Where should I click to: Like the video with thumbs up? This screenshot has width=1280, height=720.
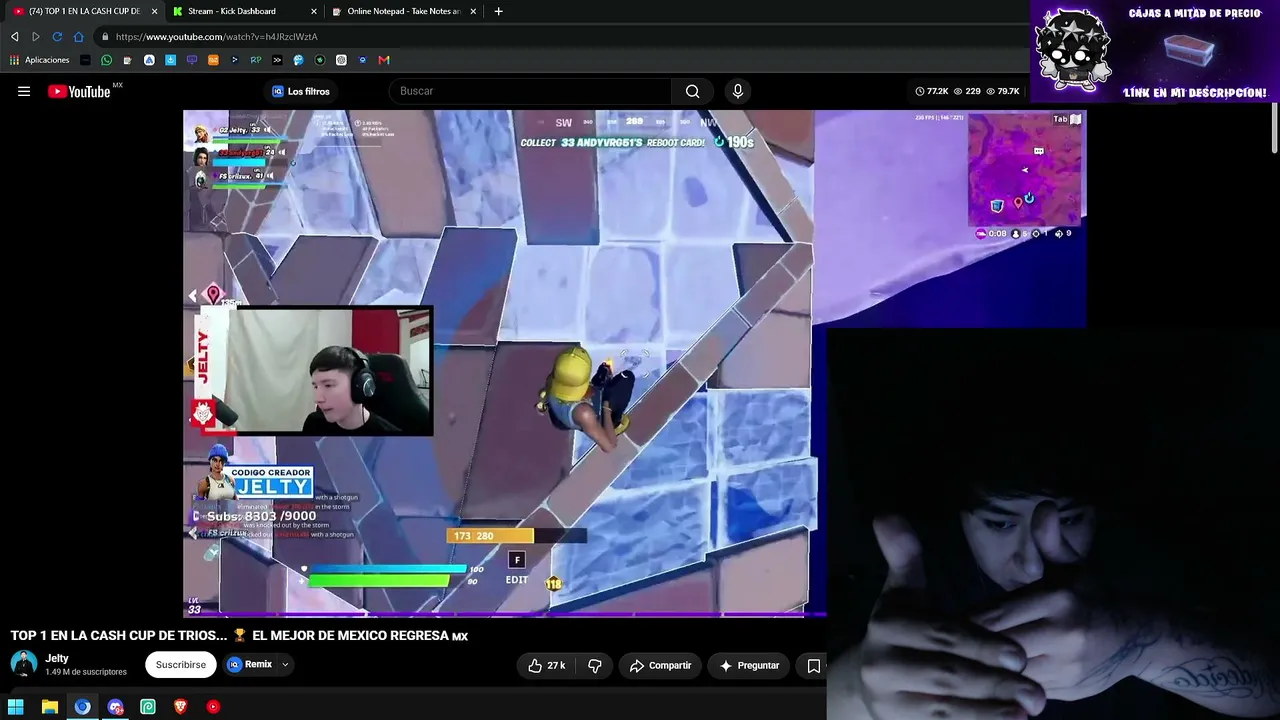[546, 665]
